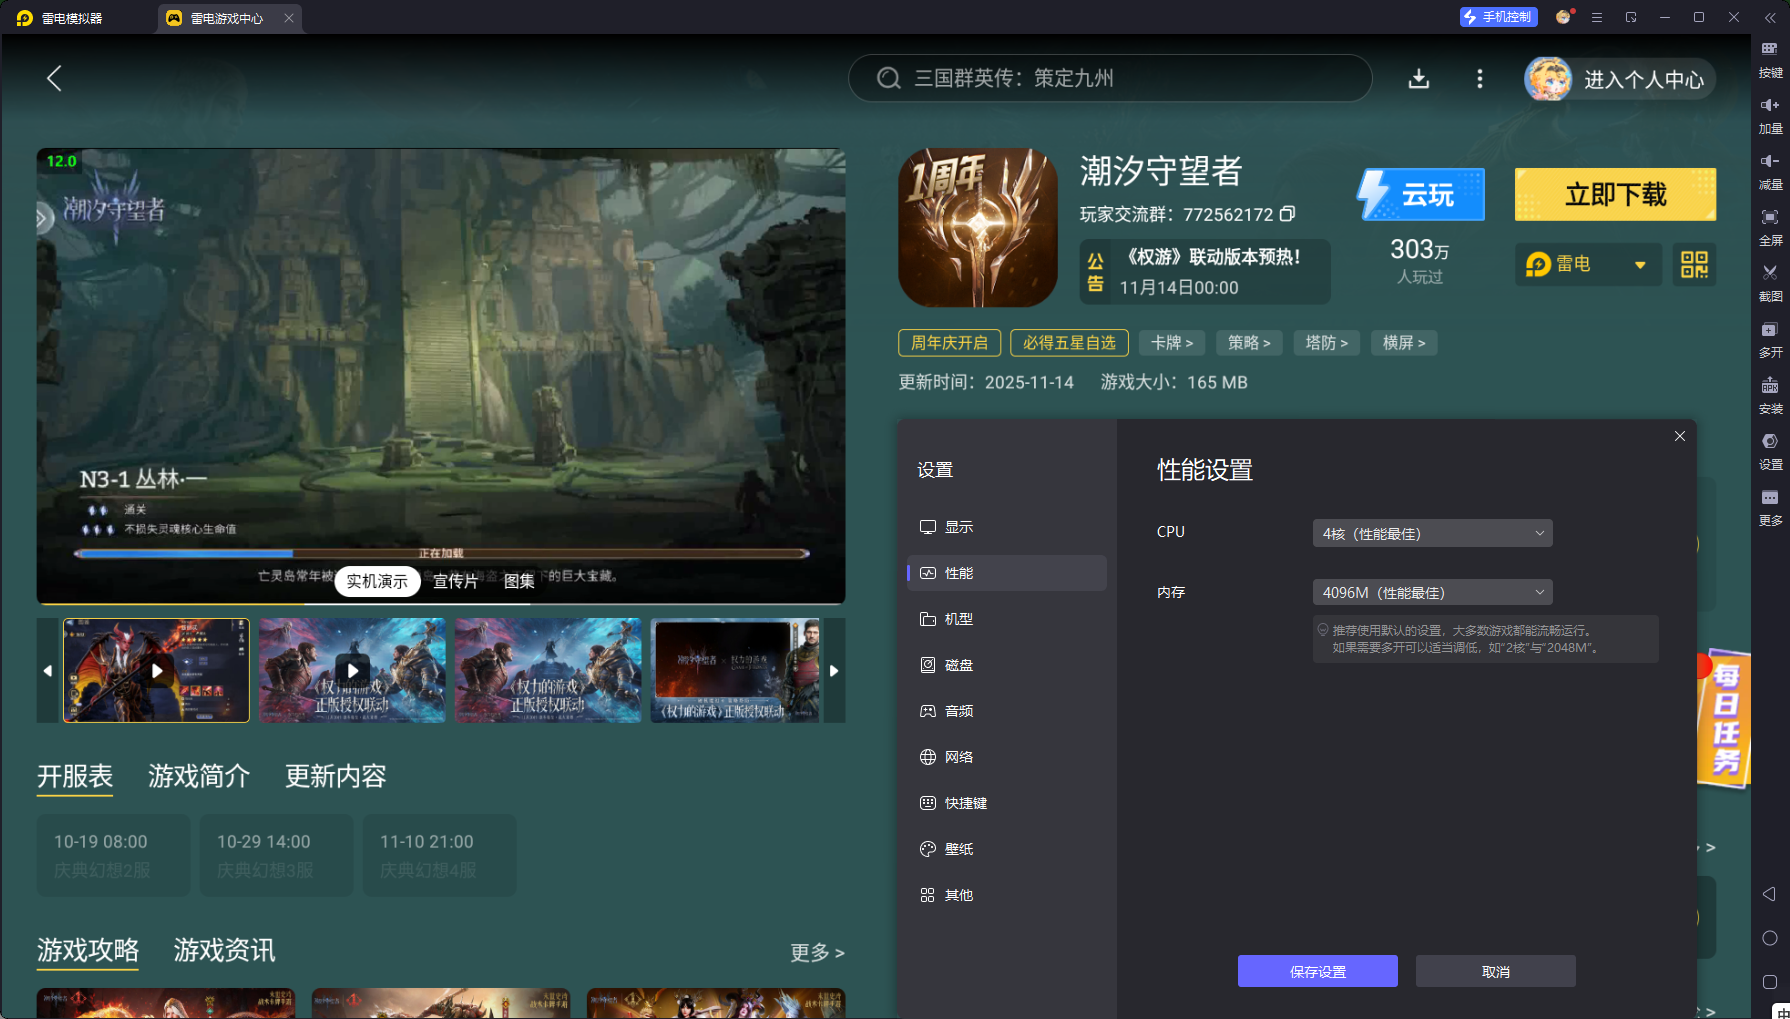Open the three-dot more options menu
This screenshot has height=1019, width=1790.
point(1480,79)
